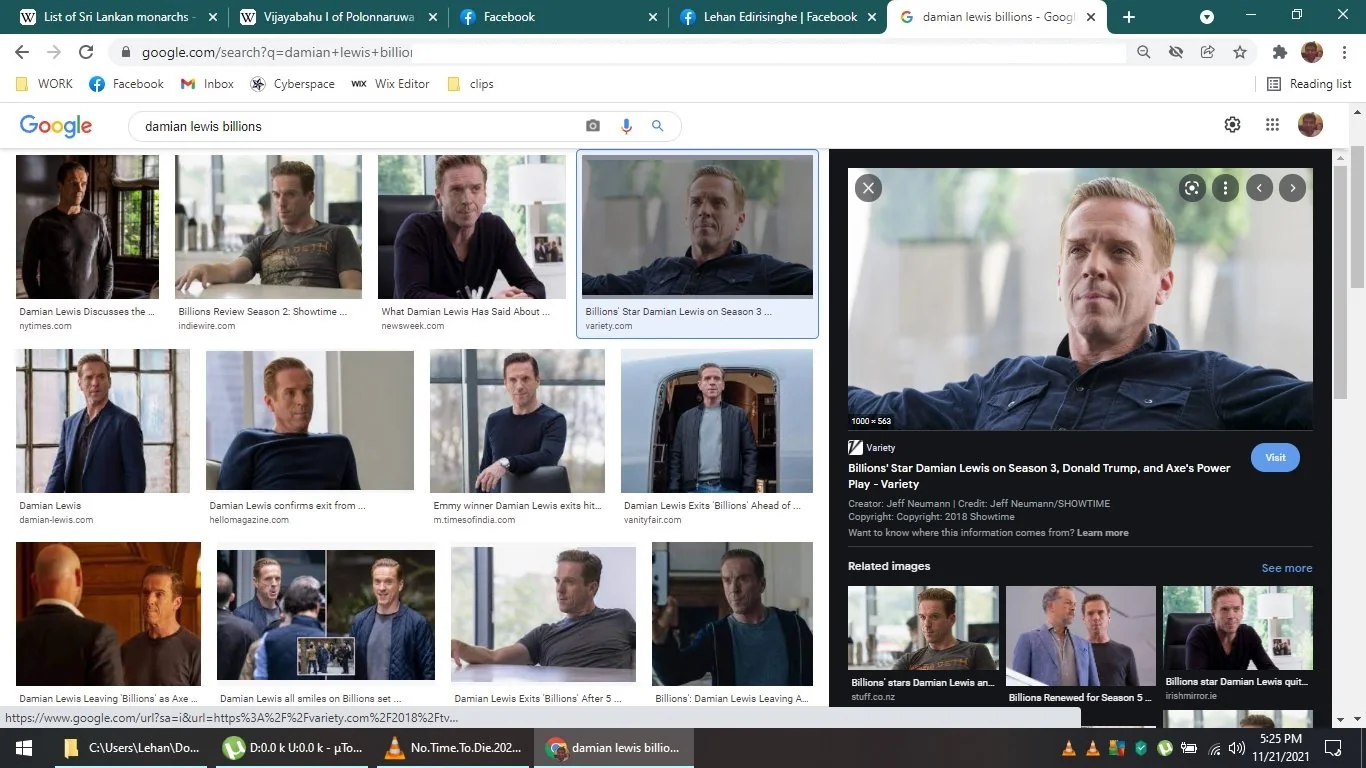Open the Chrome three-dot menu

pyautogui.click(x=1343, y=52)
